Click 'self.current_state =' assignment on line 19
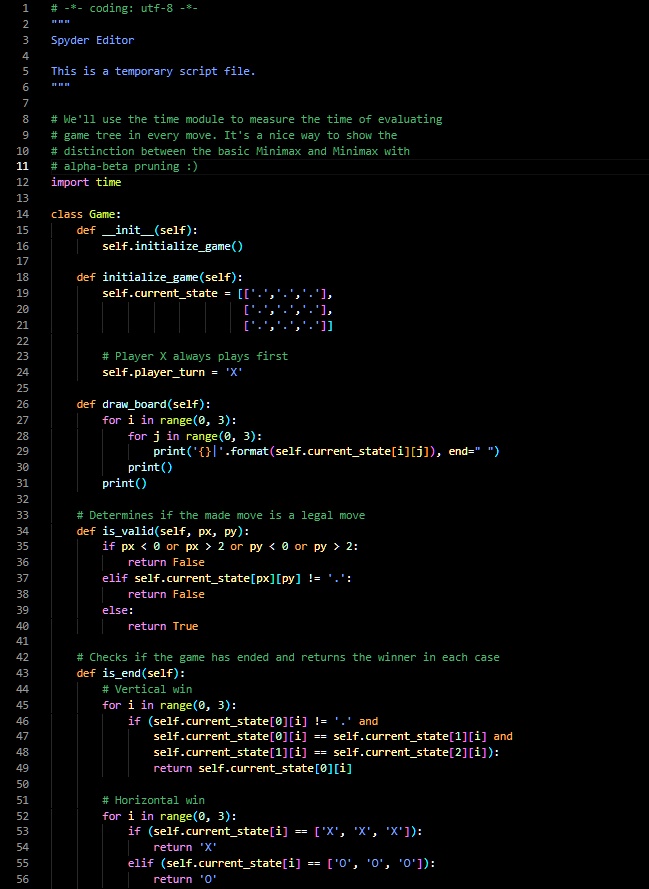The width and height of the screenshot is (649, 889). [166, 293]
